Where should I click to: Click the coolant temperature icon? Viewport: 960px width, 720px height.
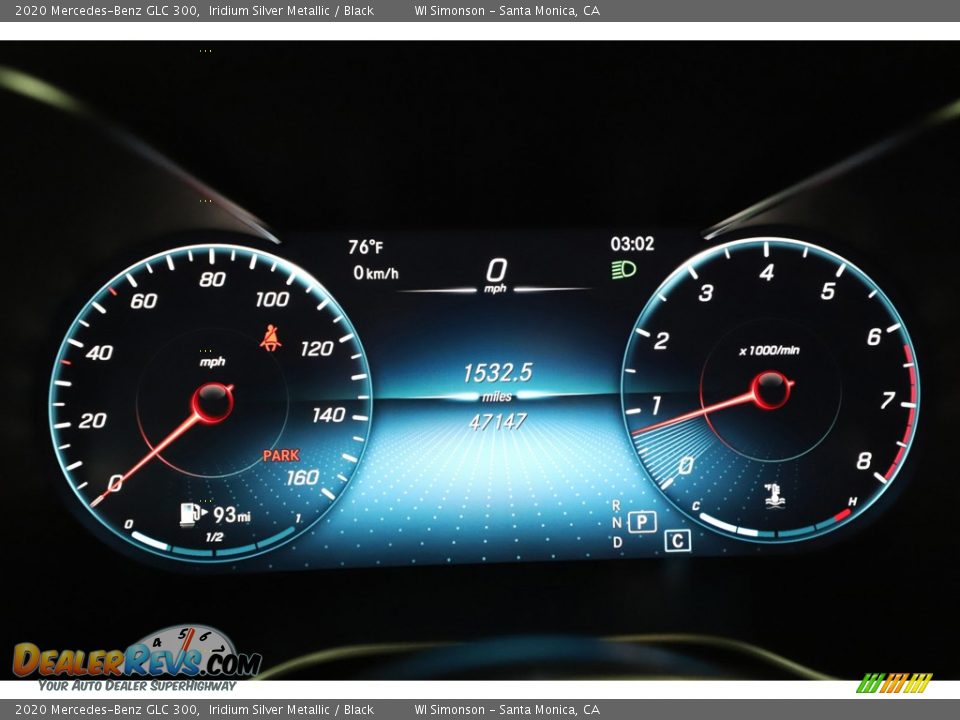(x=774, y=495)
